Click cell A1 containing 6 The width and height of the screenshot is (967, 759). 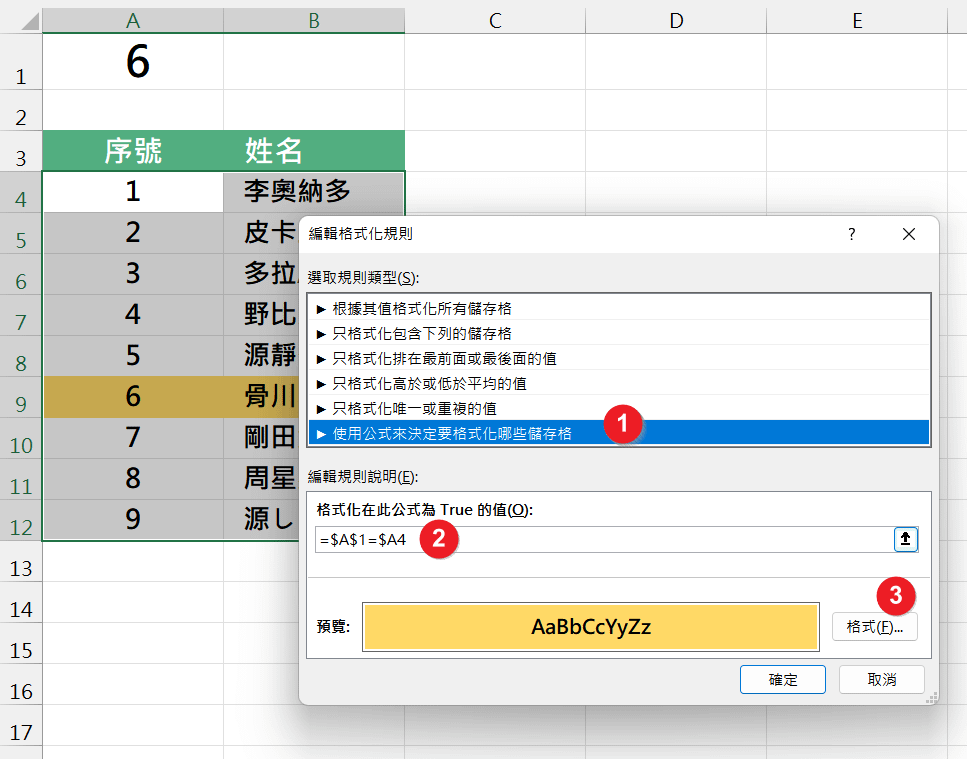click(x=134, y=63)
